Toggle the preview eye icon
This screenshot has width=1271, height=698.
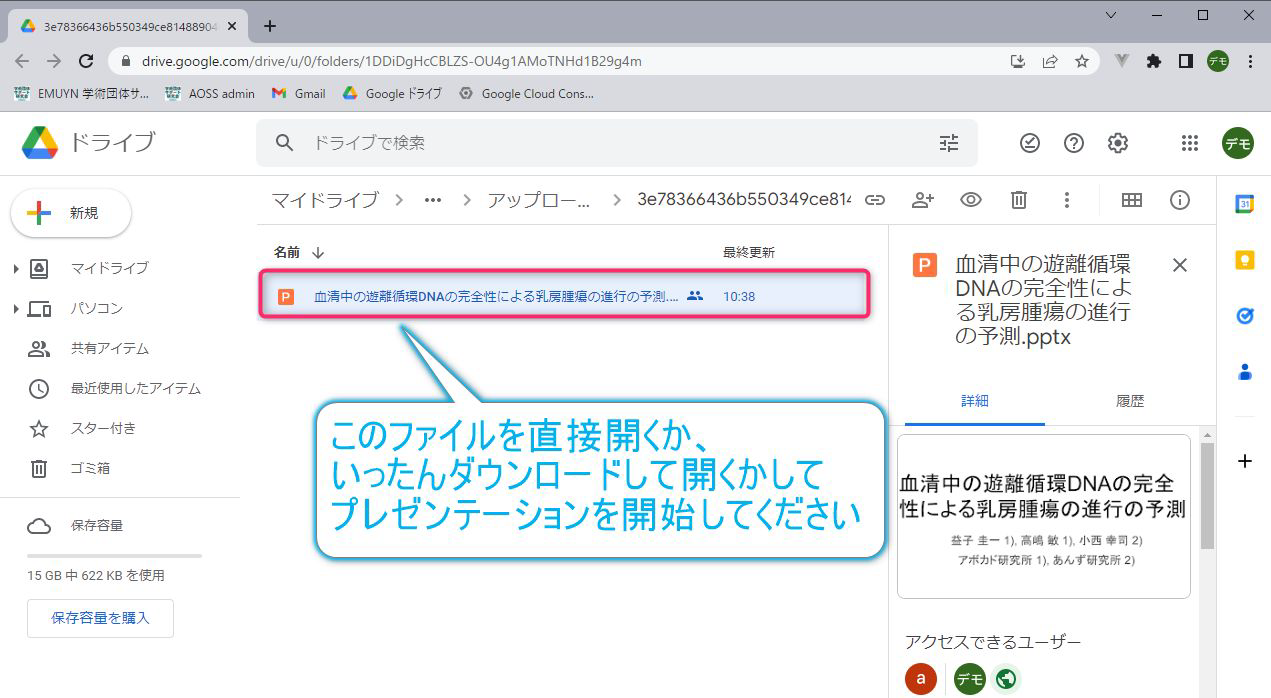[x=970, y=200]
